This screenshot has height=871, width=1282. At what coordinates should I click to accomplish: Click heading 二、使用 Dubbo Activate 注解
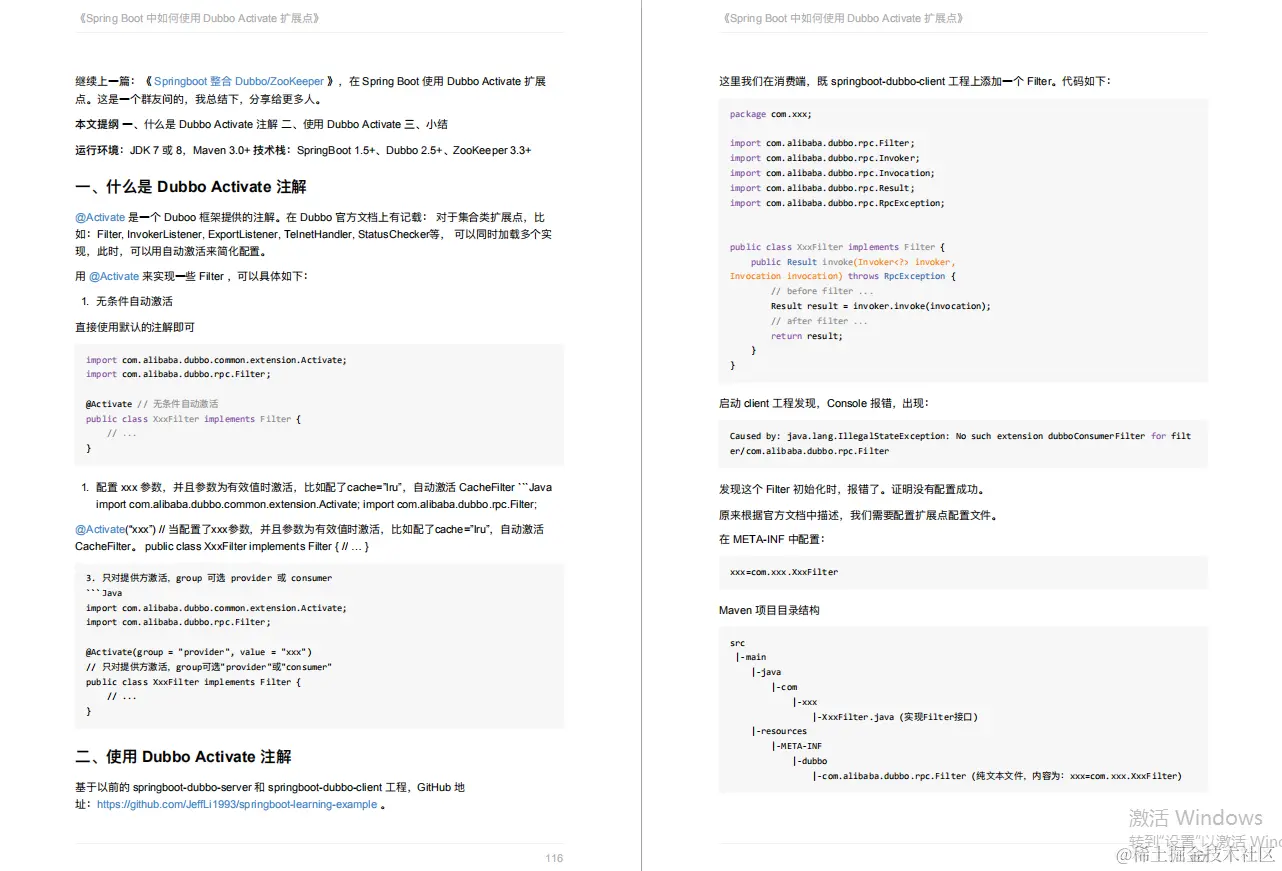pos(183,756)
